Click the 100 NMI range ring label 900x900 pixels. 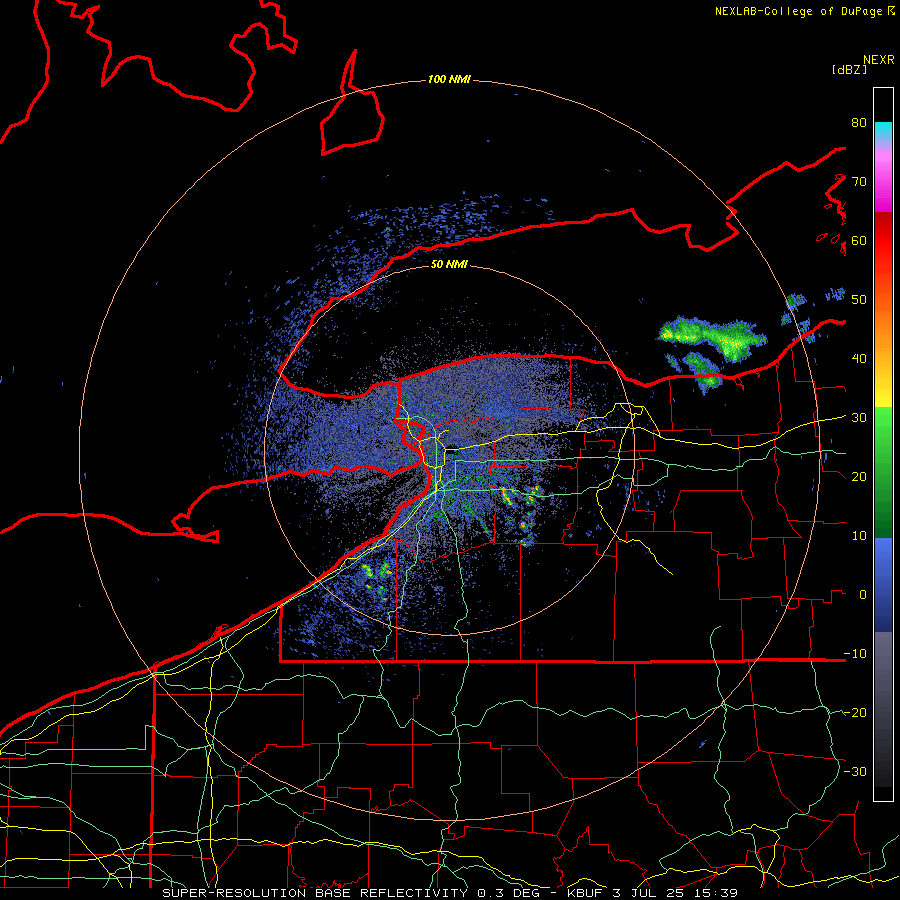(449, 79)
